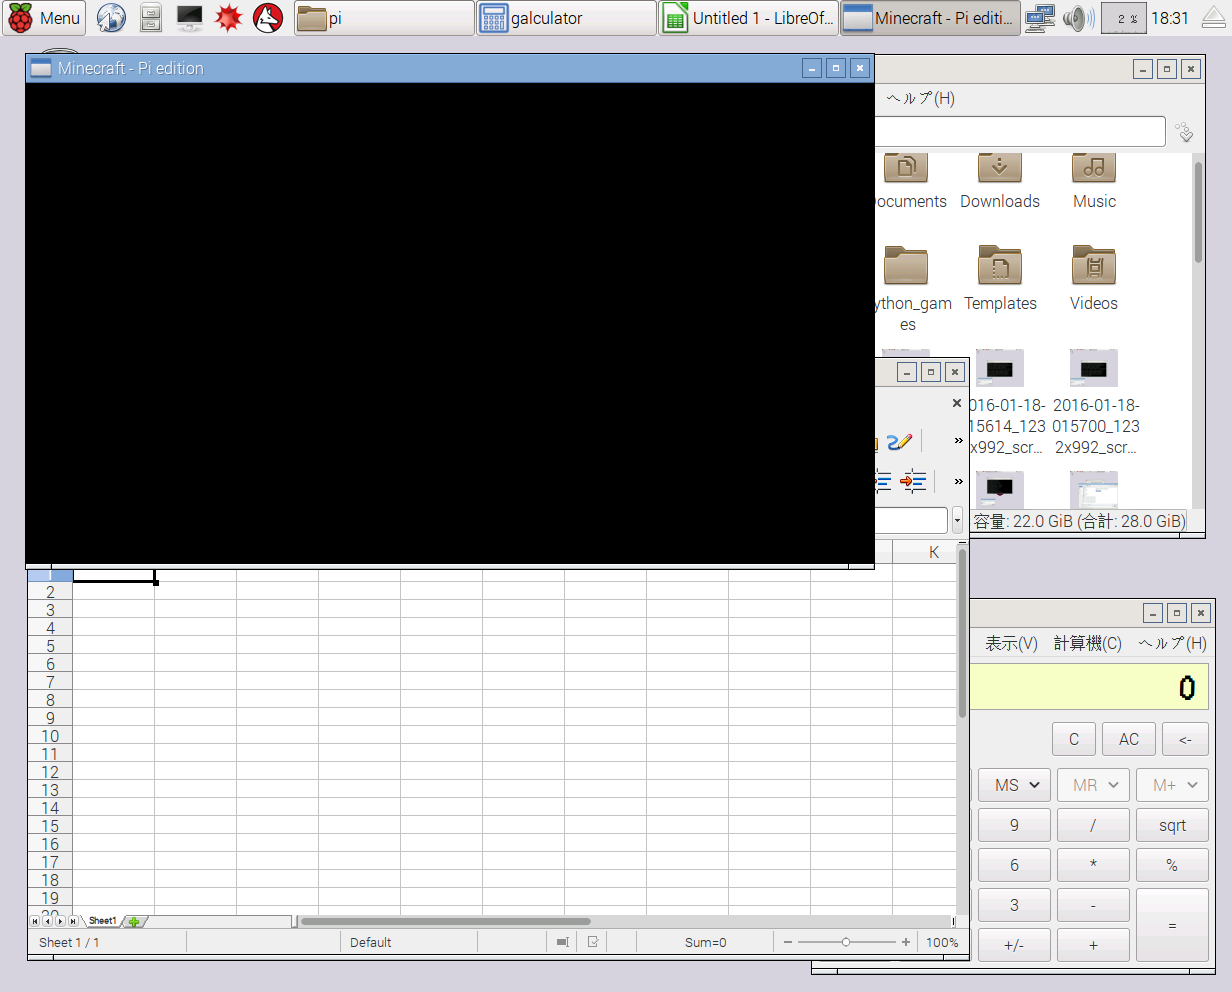Viewport: 1232px width, 992px height.
Task: Adjust the spreadsheet zoom slider
Action: pos(846,942)
